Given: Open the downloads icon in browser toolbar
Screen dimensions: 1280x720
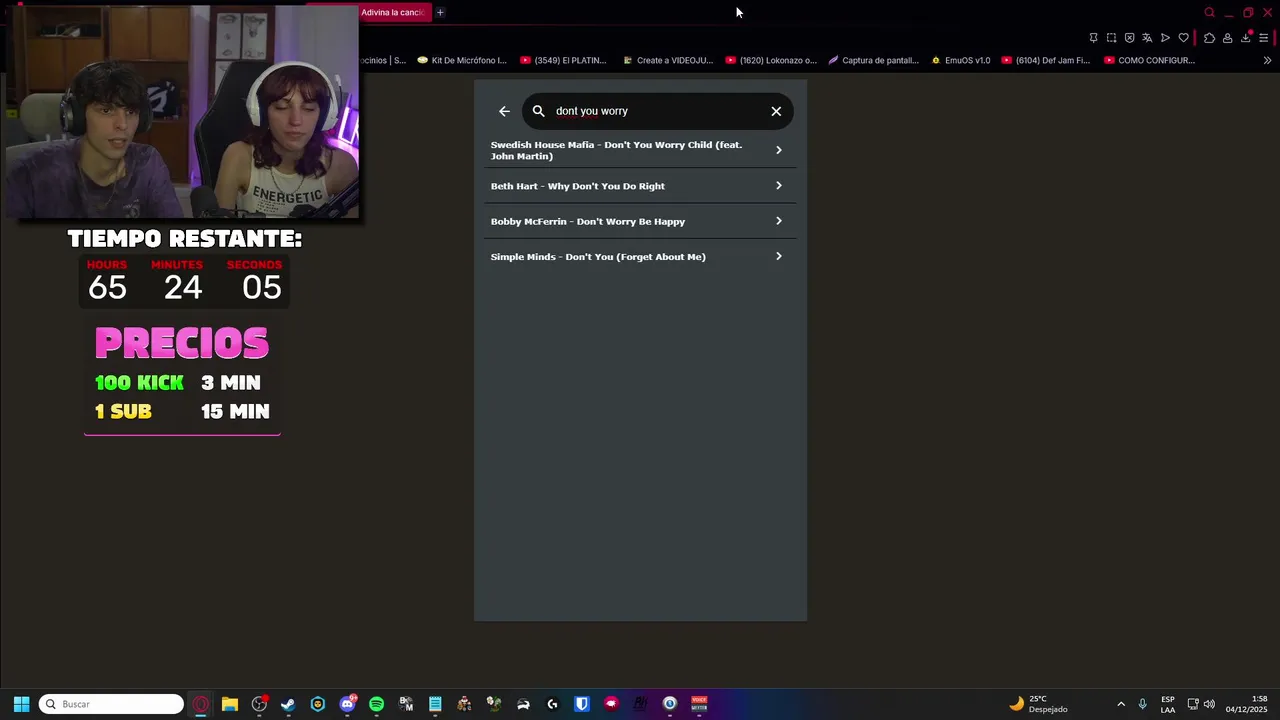Looking at the screenshot, I should click(1245, 38).
